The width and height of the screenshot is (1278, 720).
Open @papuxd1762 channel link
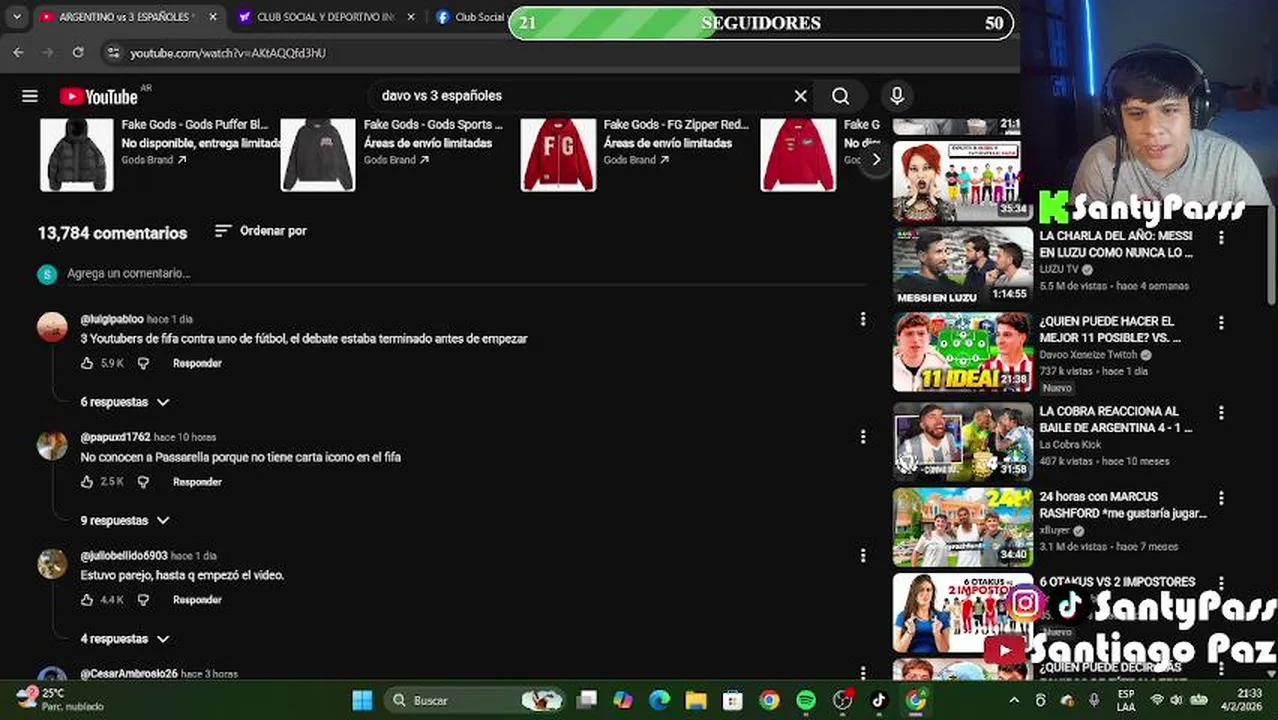[x=115, y=437]
